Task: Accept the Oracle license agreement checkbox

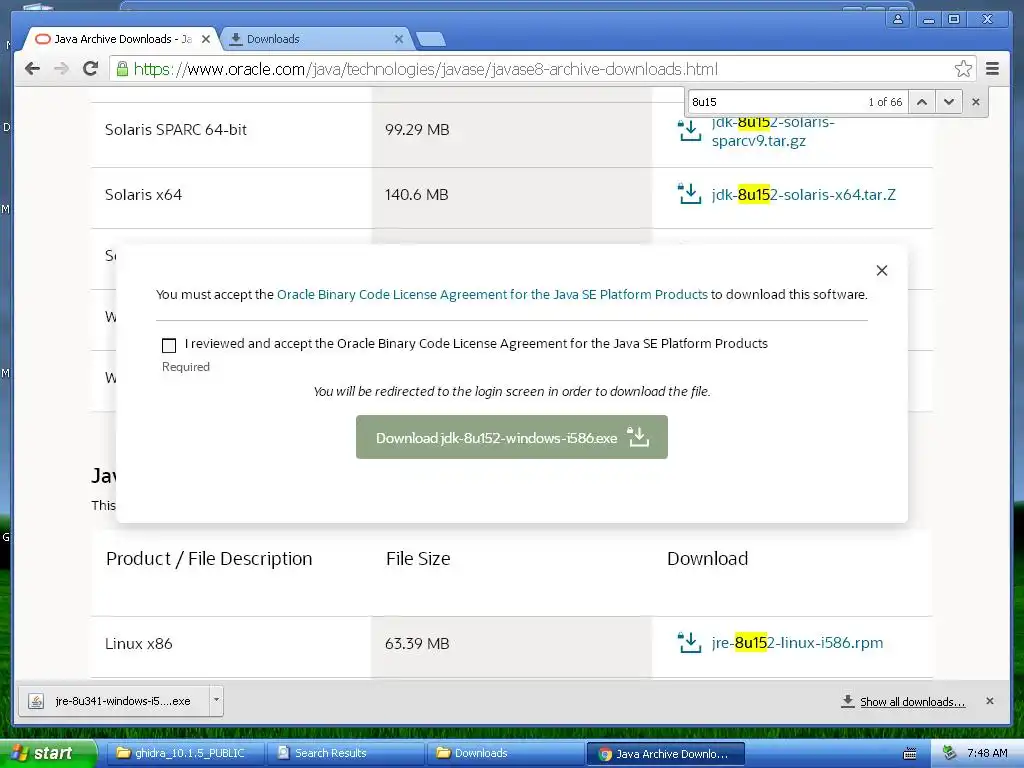Action: point(169,345)
